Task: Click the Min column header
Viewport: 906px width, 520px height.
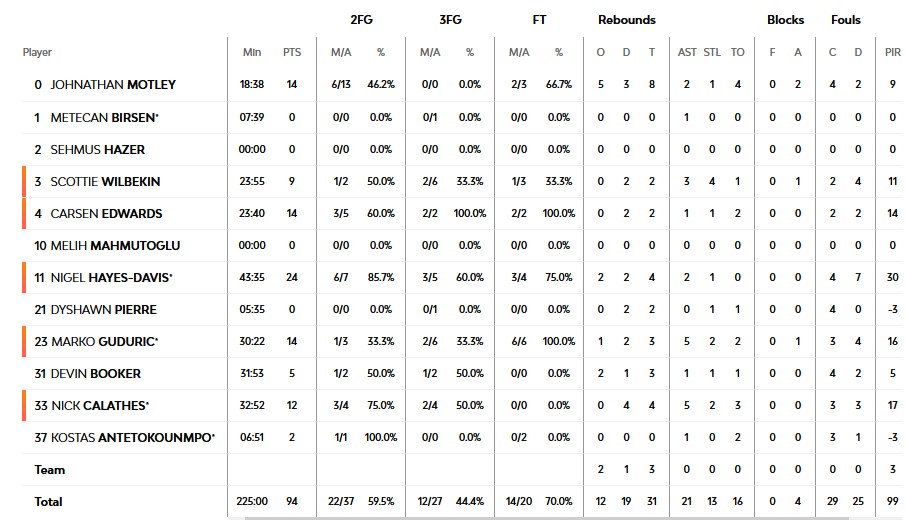Action: (x=252, y=52)
